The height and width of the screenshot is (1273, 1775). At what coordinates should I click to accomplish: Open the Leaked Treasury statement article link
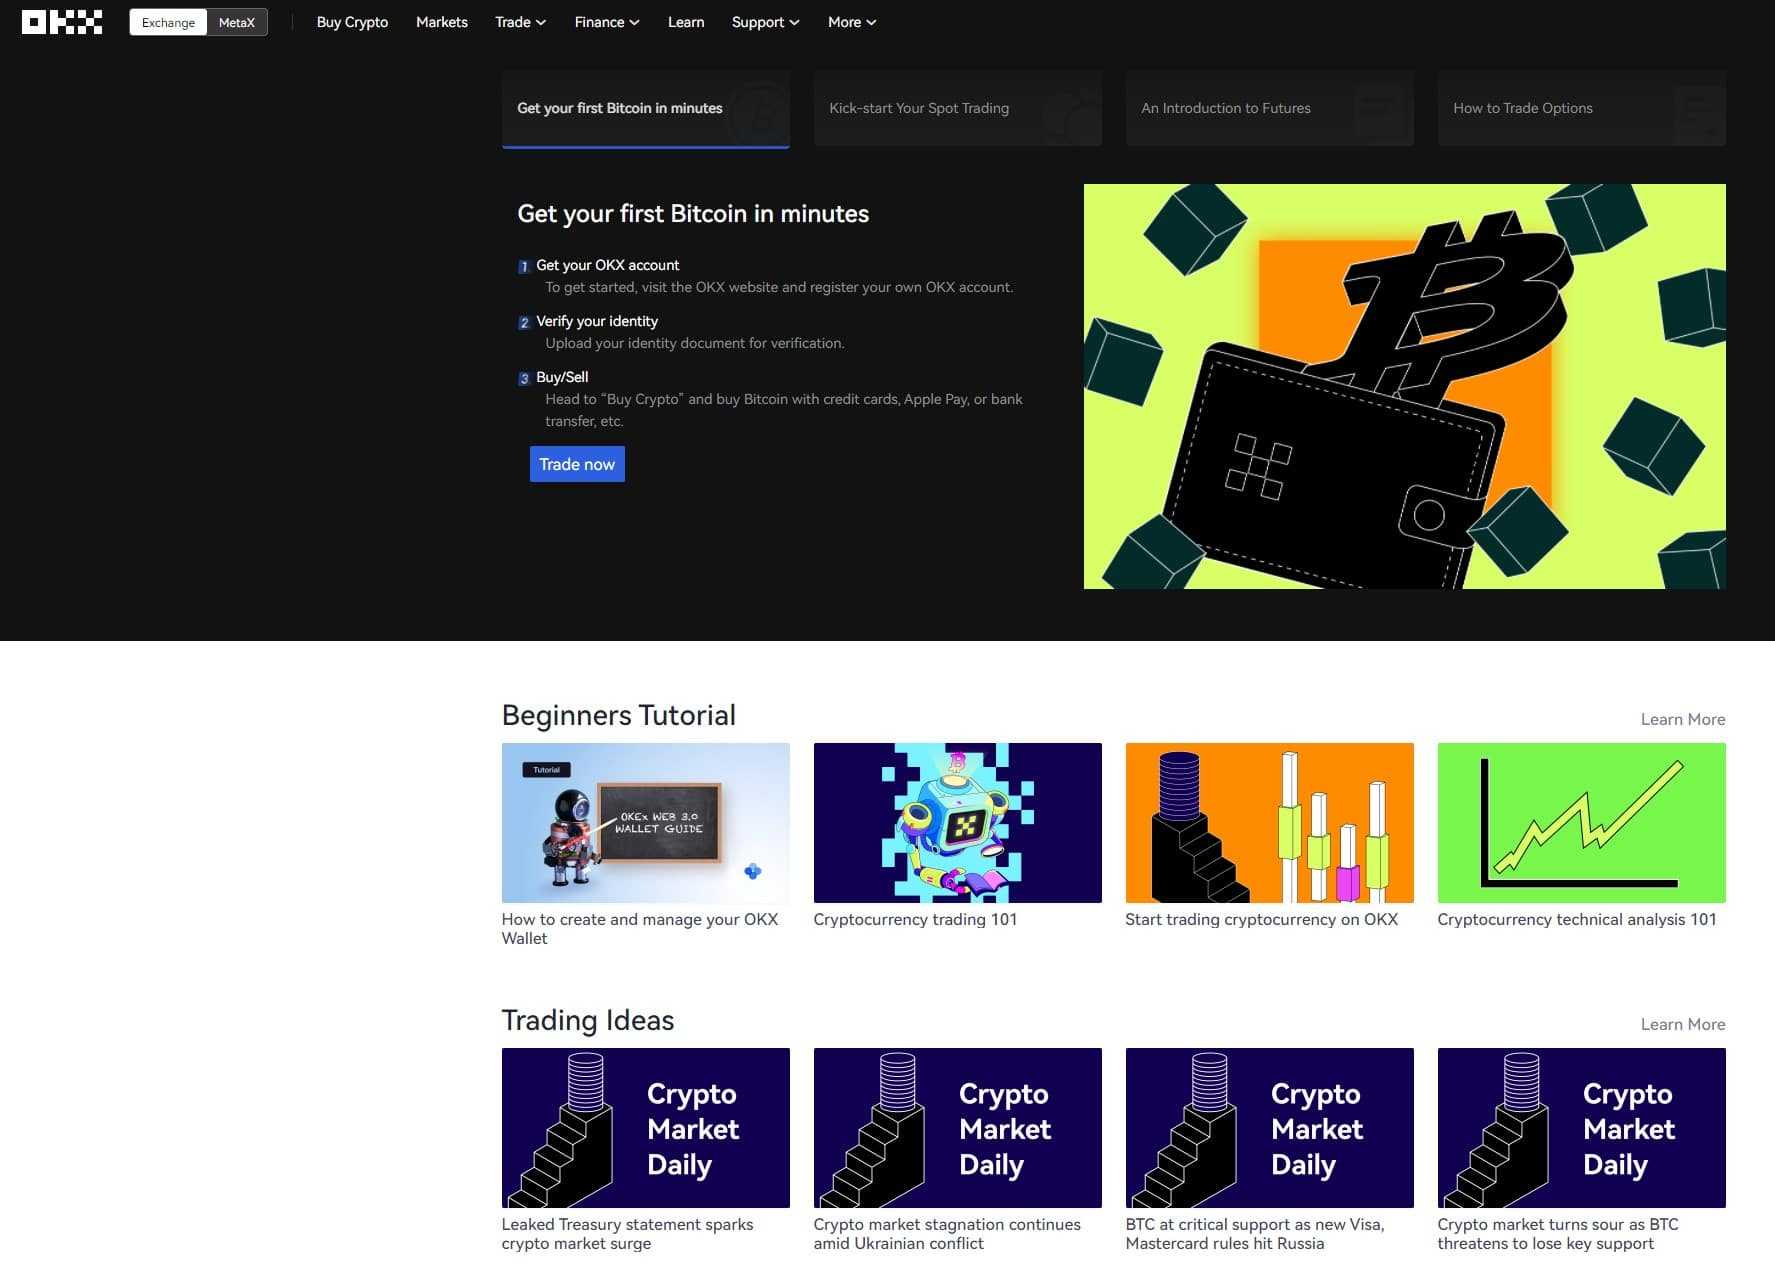coord(627,1233)
